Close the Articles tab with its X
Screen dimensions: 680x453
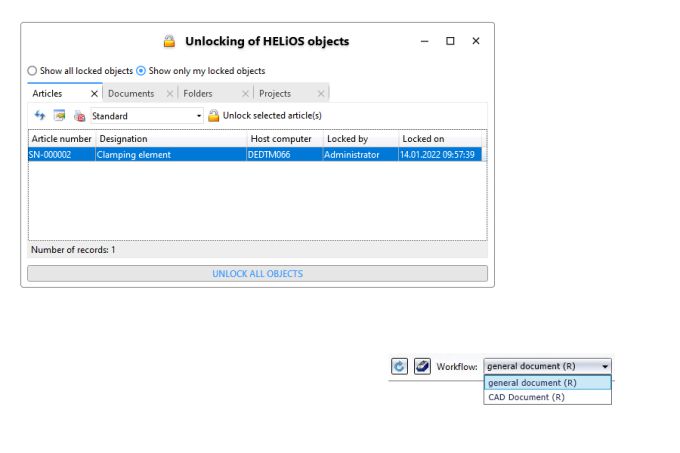point(94,94)
